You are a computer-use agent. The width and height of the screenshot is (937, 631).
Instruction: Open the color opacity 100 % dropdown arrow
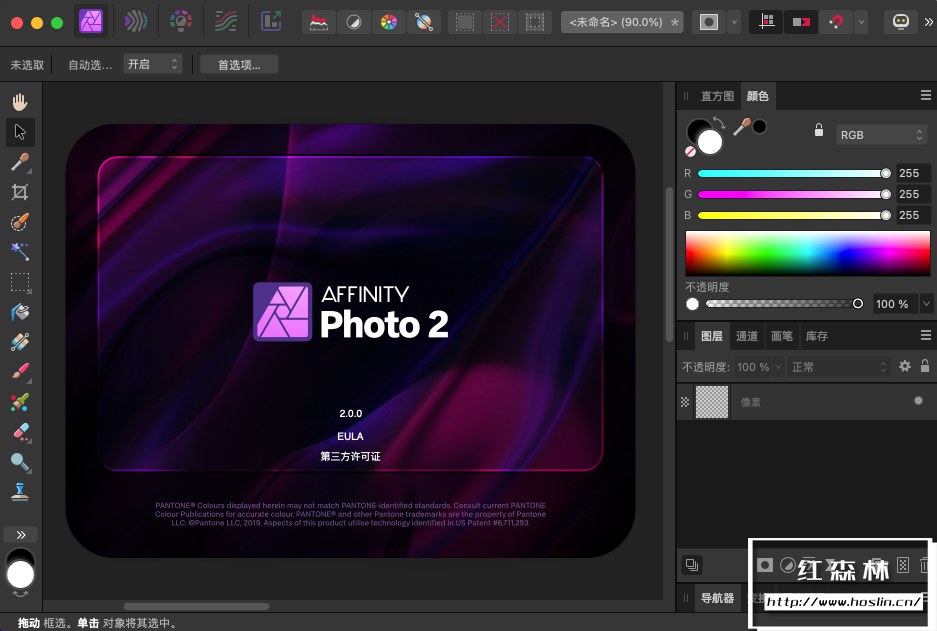pos(926,304)
